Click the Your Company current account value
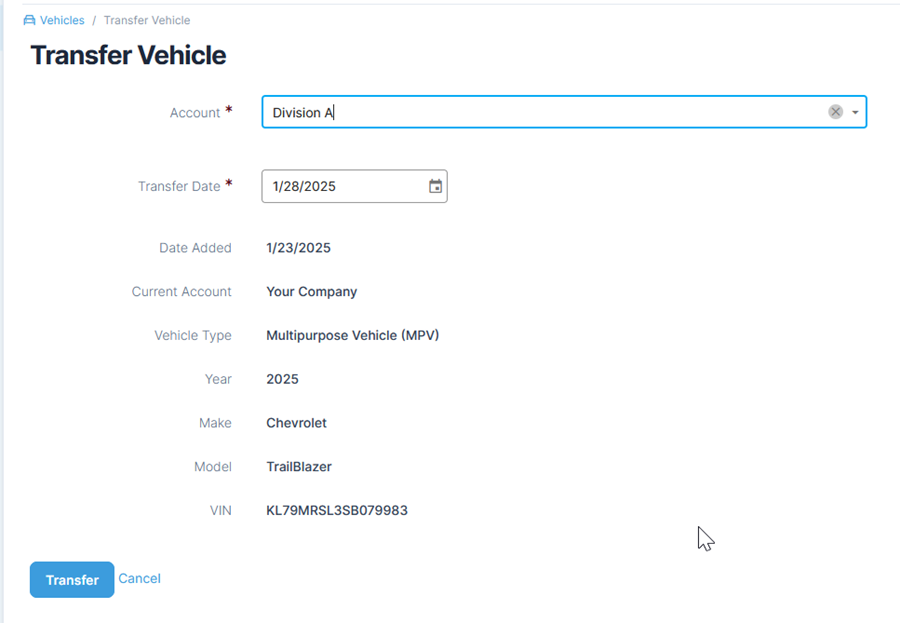Image resolution: width=900 pixels, height=623 pixels. click(311, 292)
